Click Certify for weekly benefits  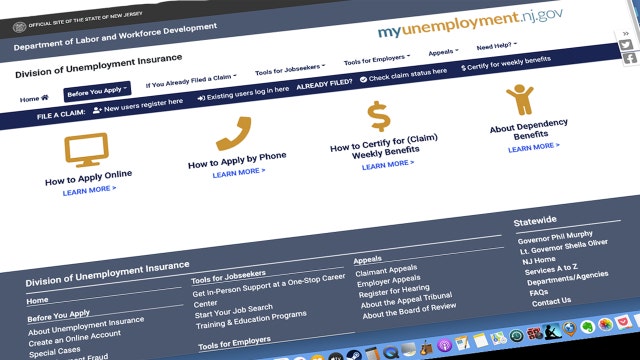506,63
